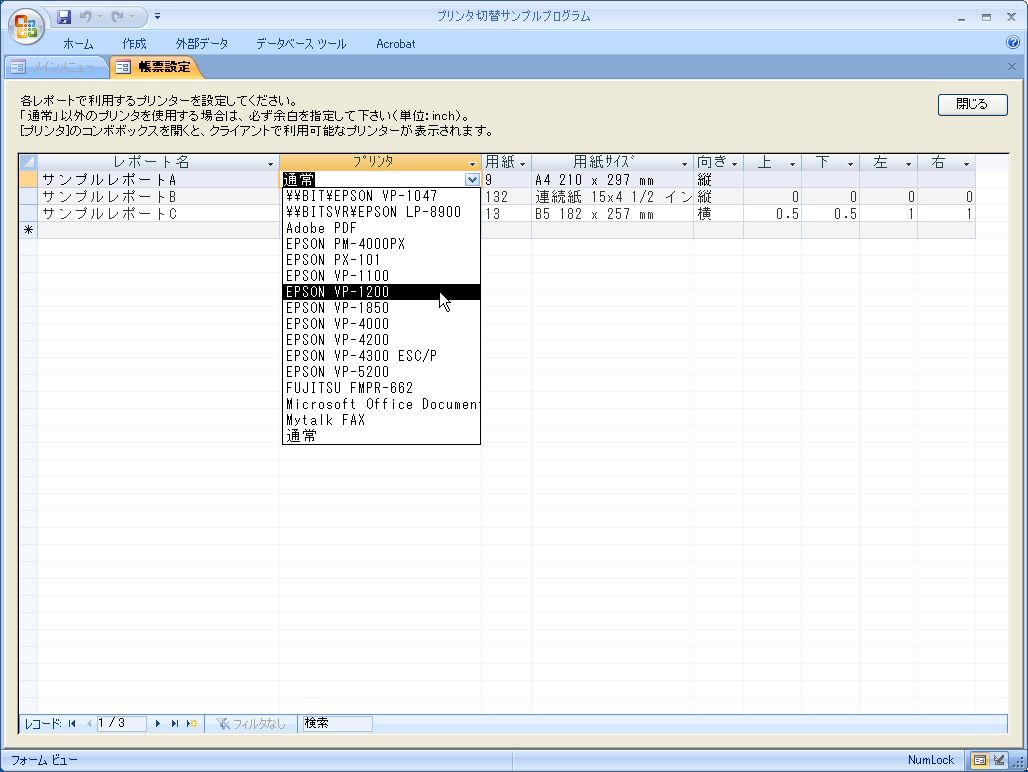Click the Office button
This screenshot has height=772, width=1028.
pyautogui.click(x=26, y=27)
